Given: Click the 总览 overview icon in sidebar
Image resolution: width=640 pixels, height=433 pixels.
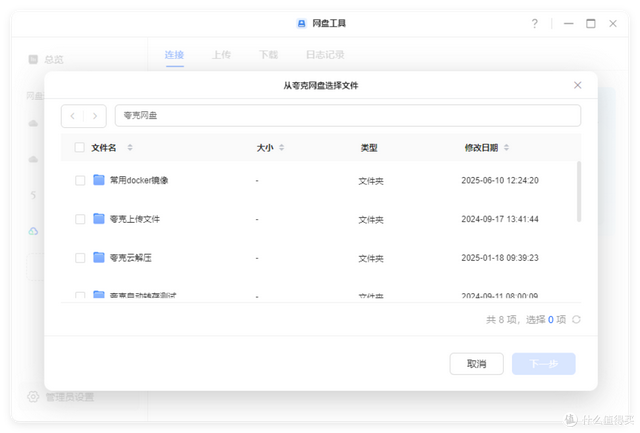Looking at the screenshot, I should point(33,59).
